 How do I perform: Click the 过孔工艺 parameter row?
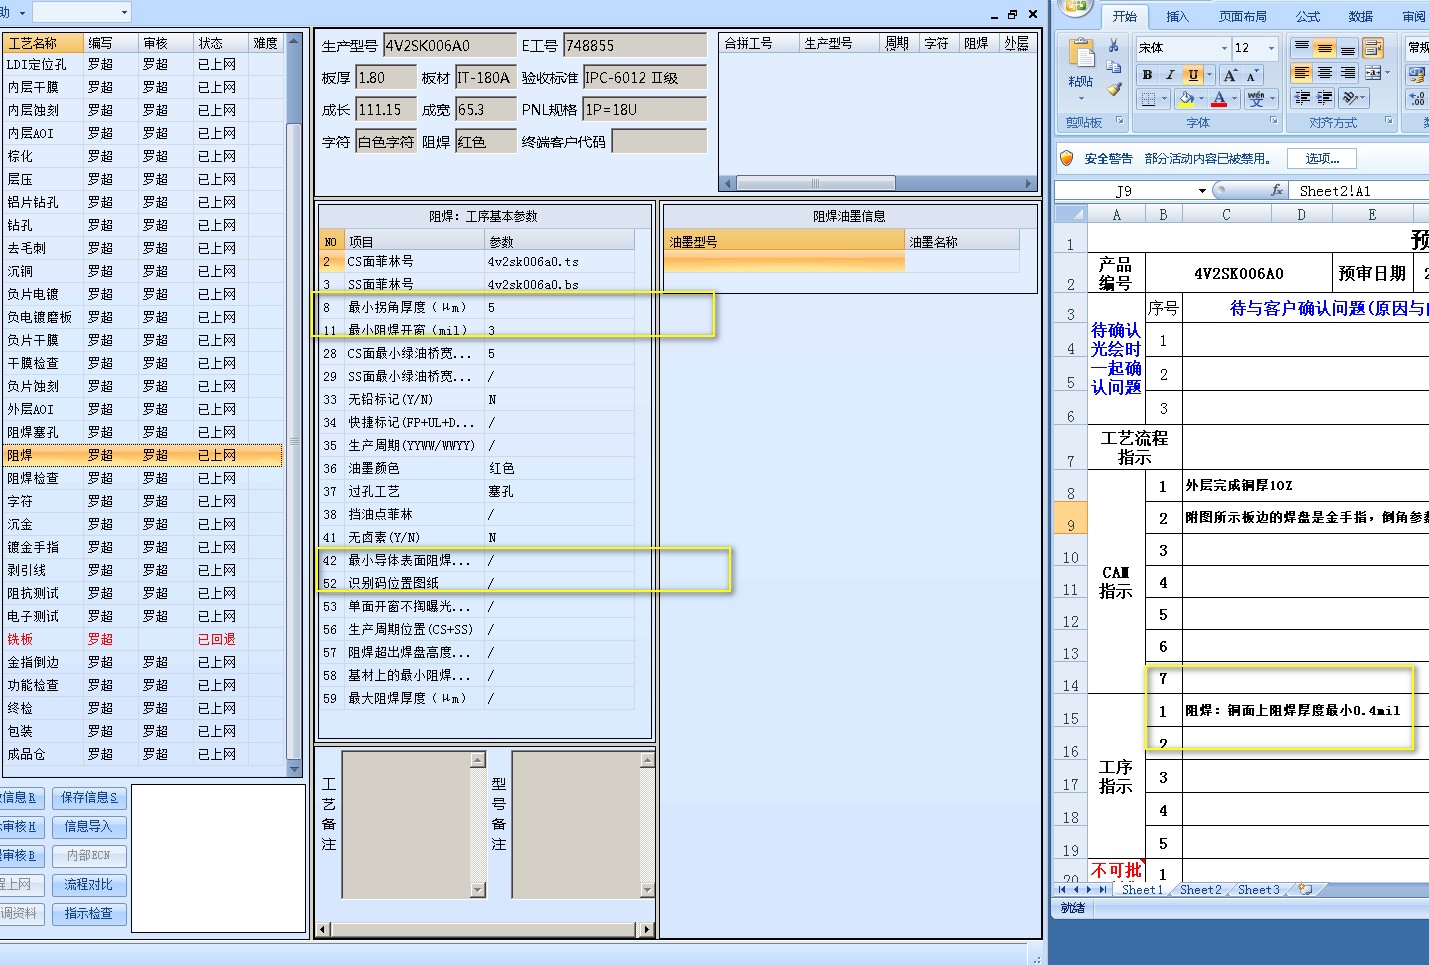477,491
